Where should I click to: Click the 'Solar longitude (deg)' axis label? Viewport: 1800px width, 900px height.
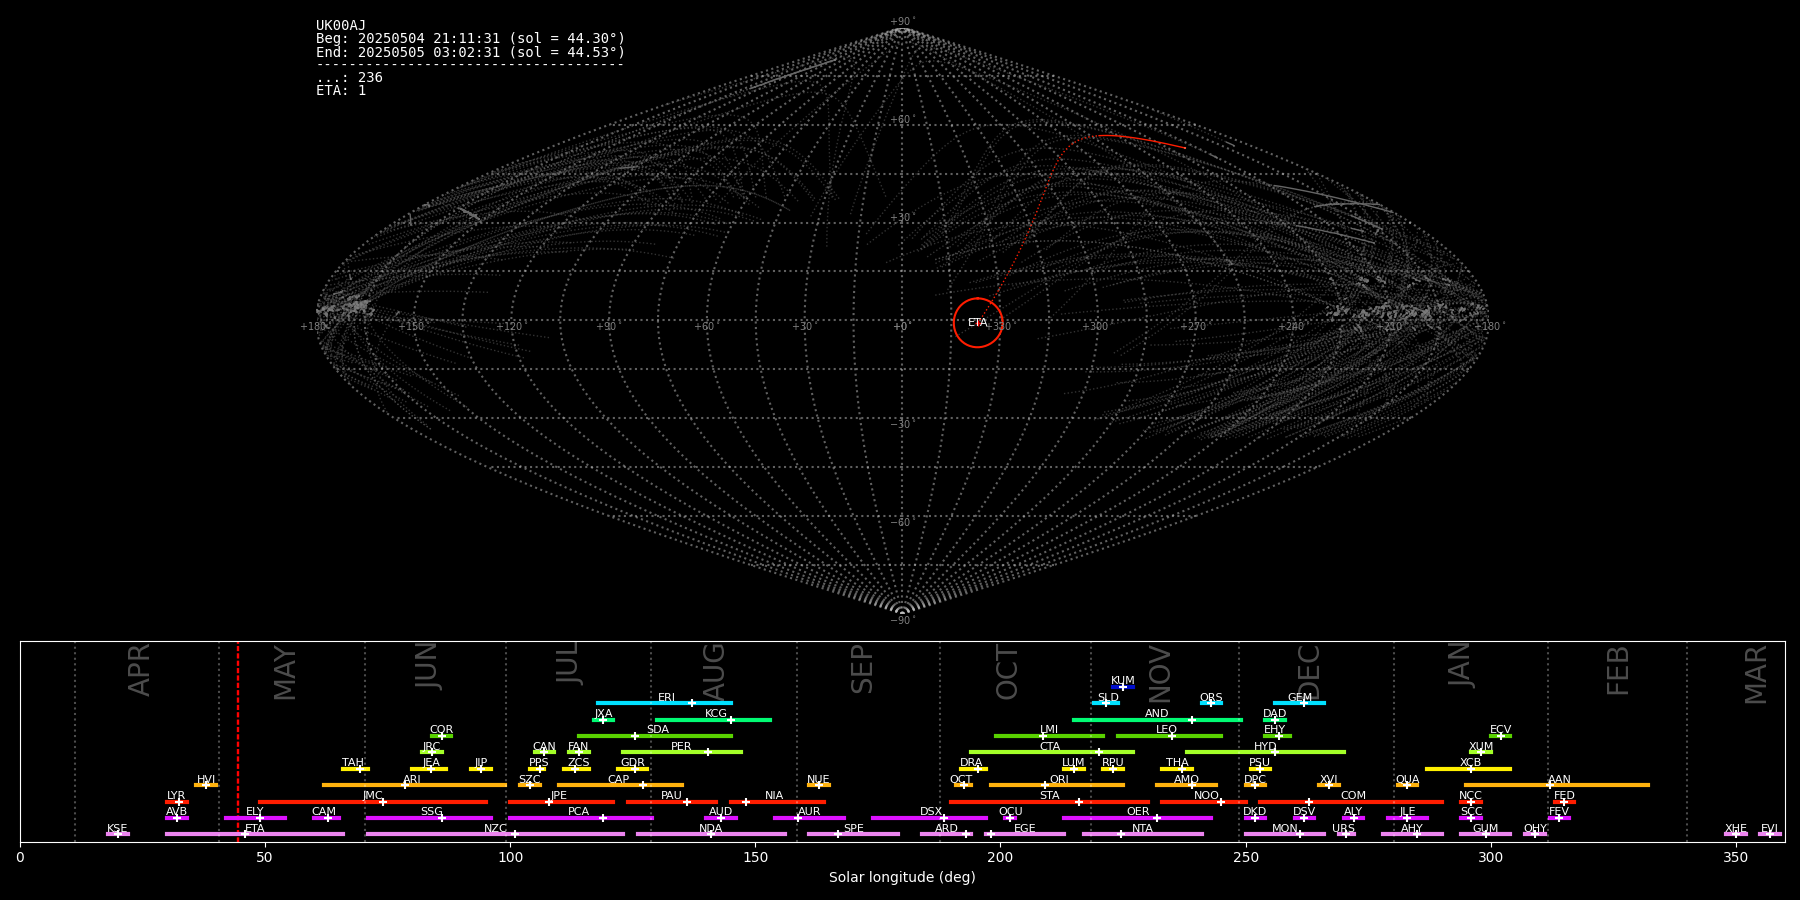tap(902, 877)
